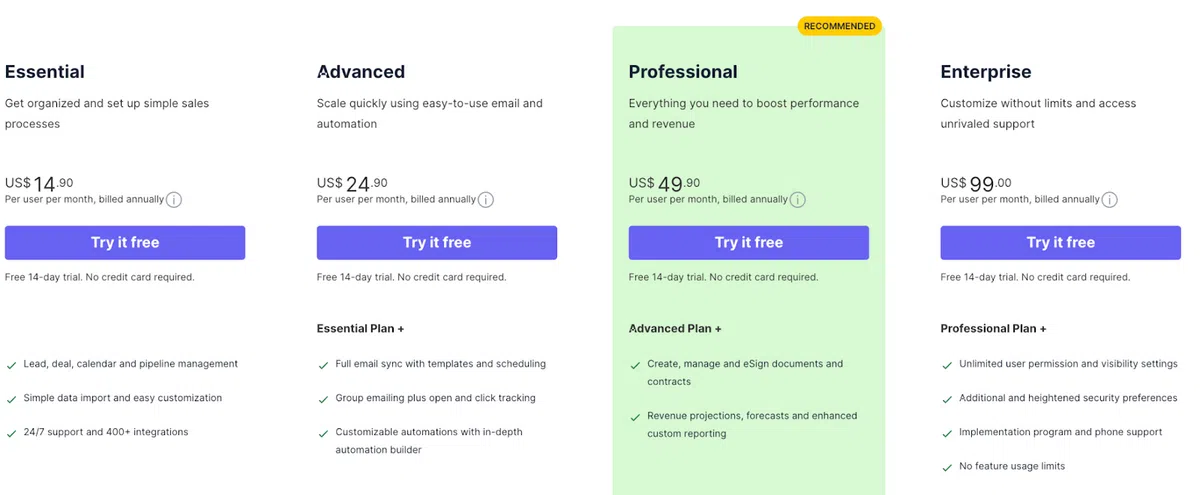Screen dimensions: 1200x495
Task: Click checkmark beside Implementation program and phone support
Action: pos(947,433)
